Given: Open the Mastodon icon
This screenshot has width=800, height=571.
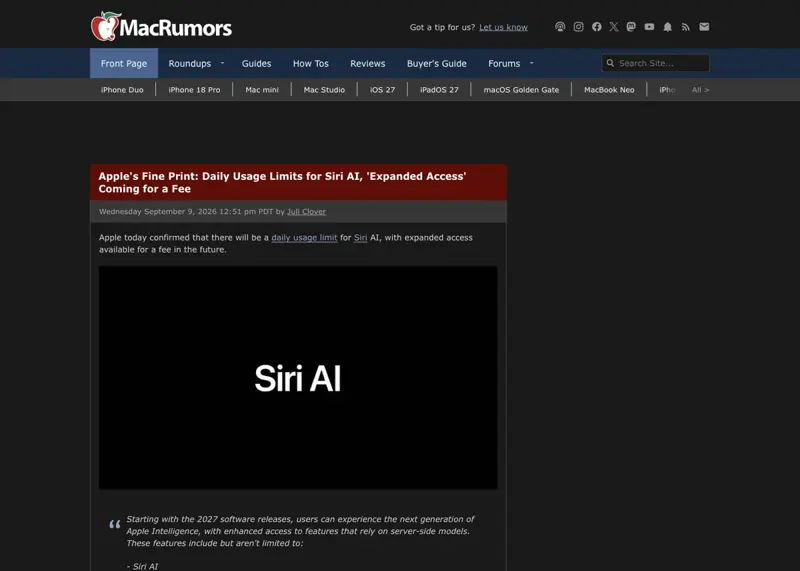Looking at the screenshot, I should tap(631, 27).
